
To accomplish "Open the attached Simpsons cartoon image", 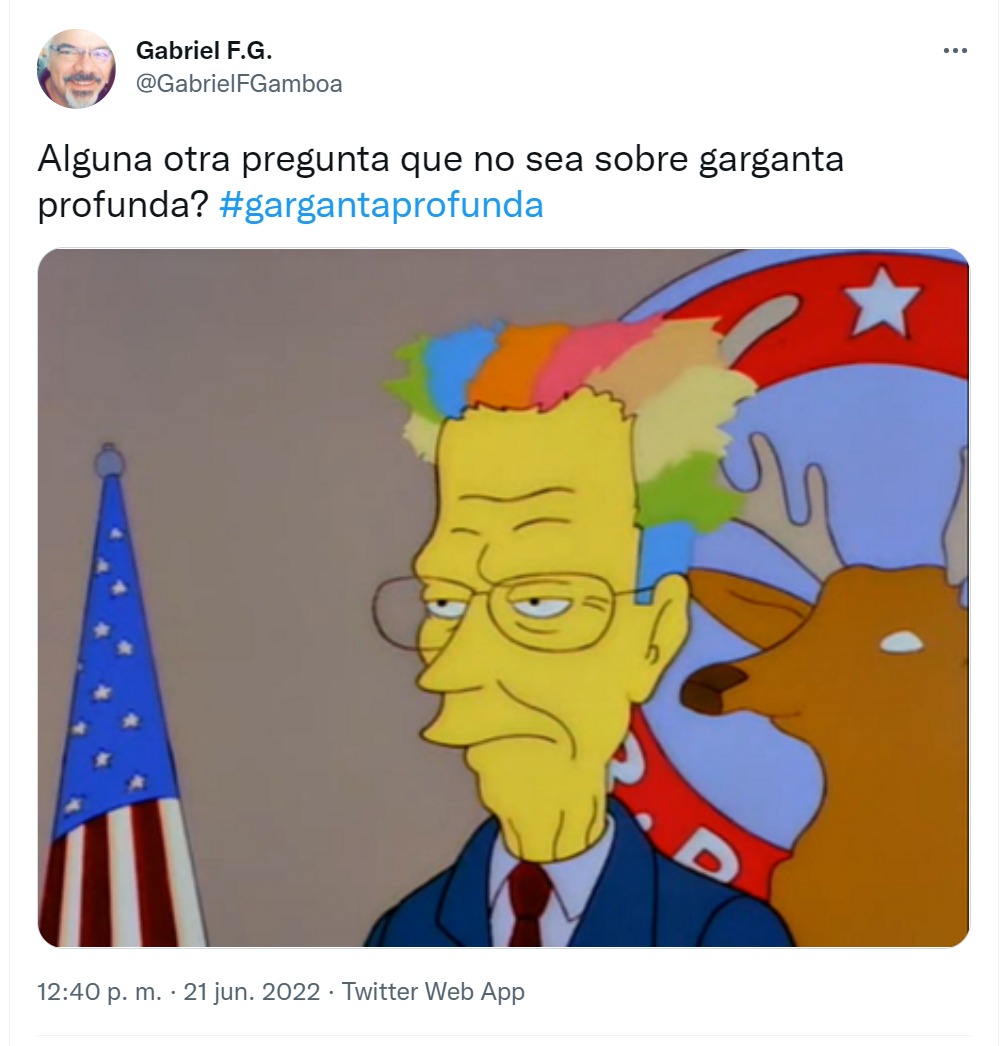I will [x=504, y=598].
